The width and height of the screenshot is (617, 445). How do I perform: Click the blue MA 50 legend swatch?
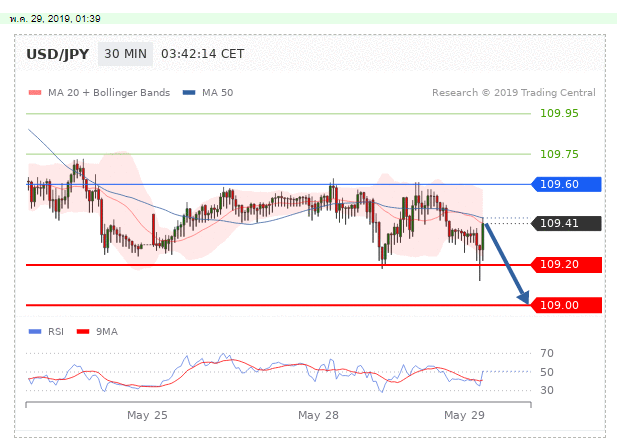pyautogui.click(x=189, y=93)
